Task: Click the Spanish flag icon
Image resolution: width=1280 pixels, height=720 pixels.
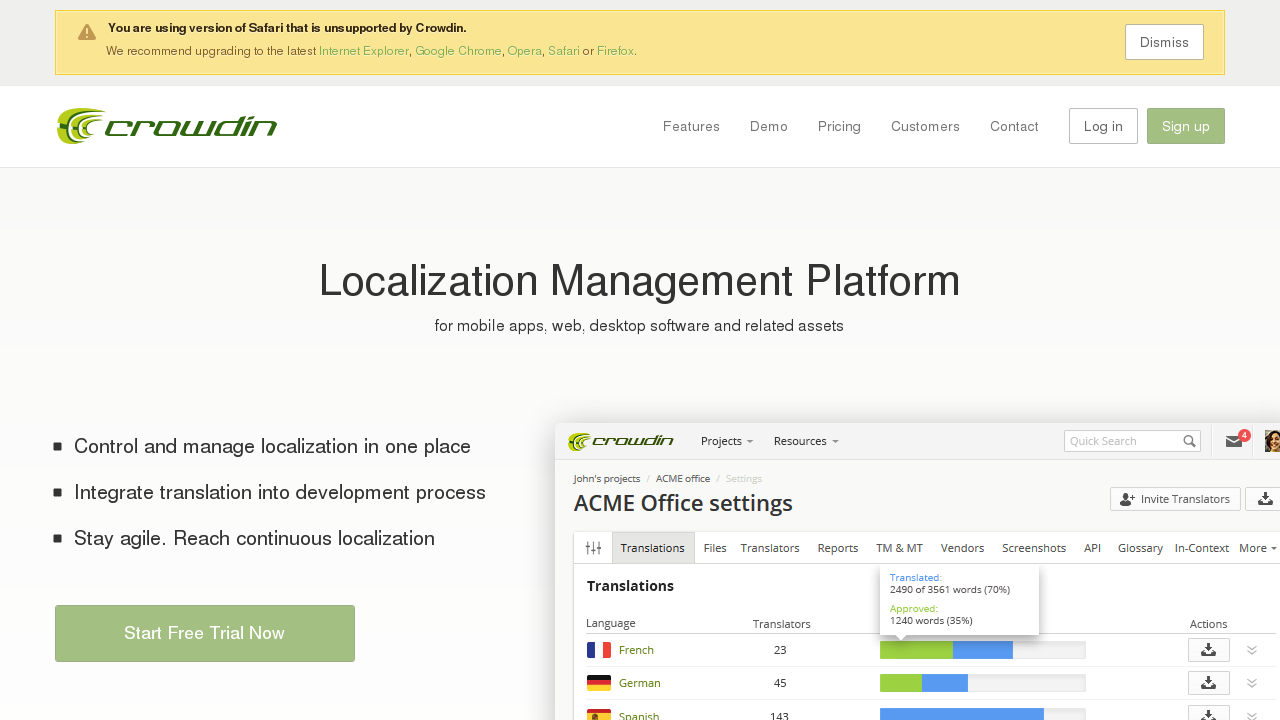Action: 599,715
